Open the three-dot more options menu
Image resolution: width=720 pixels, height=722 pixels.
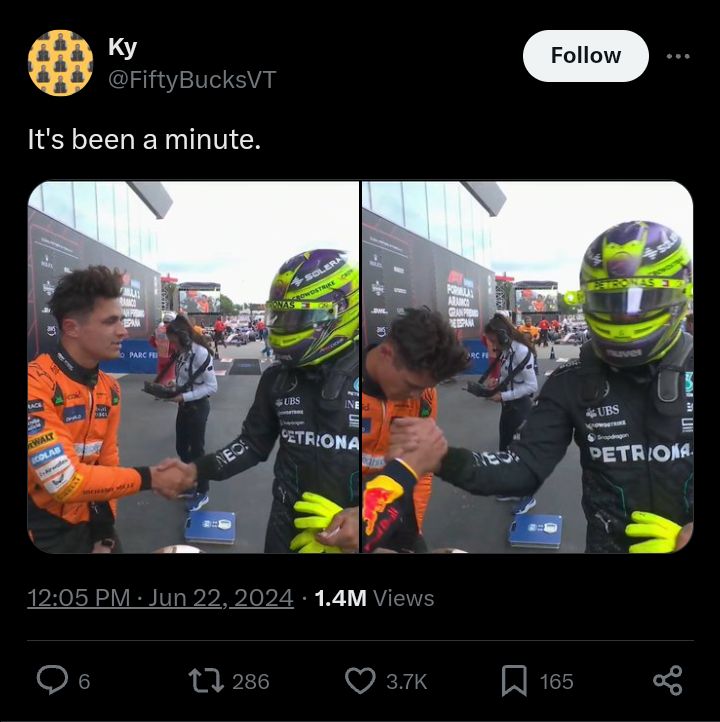pyautogui.click(x=678, y=56)
